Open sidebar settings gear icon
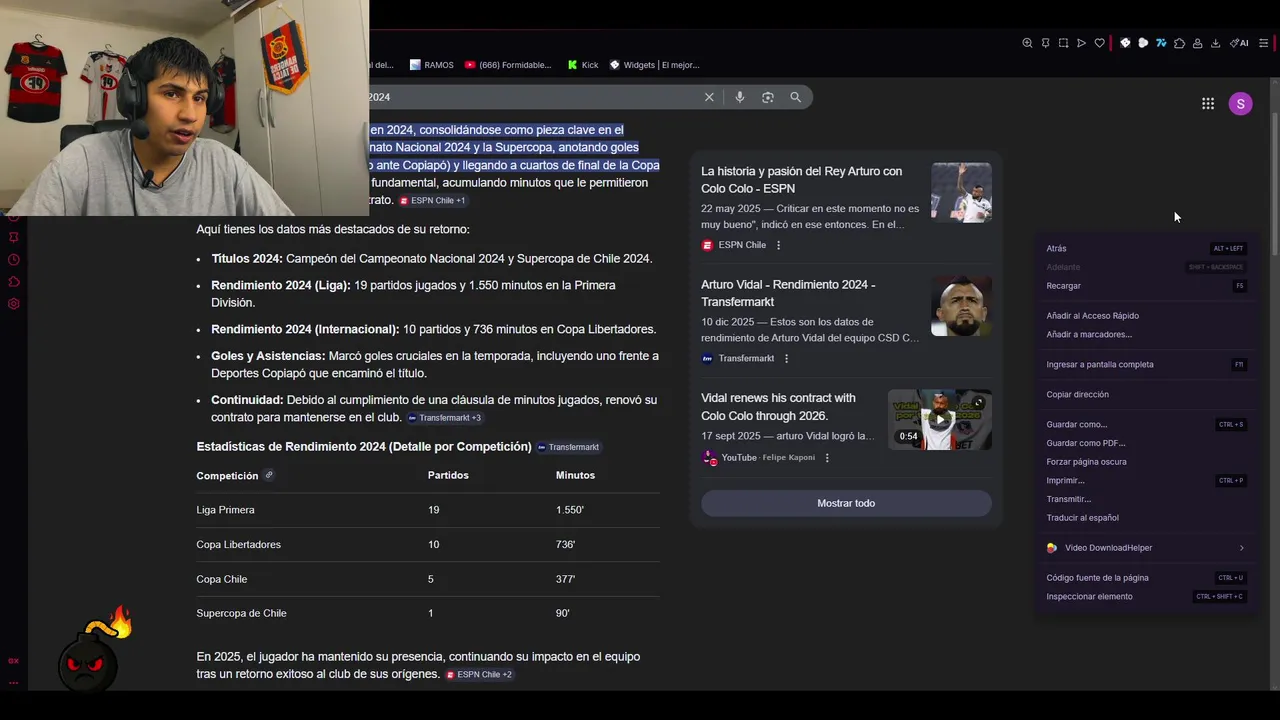Viewport: 1280px width, 720px height. coord(14,304)
